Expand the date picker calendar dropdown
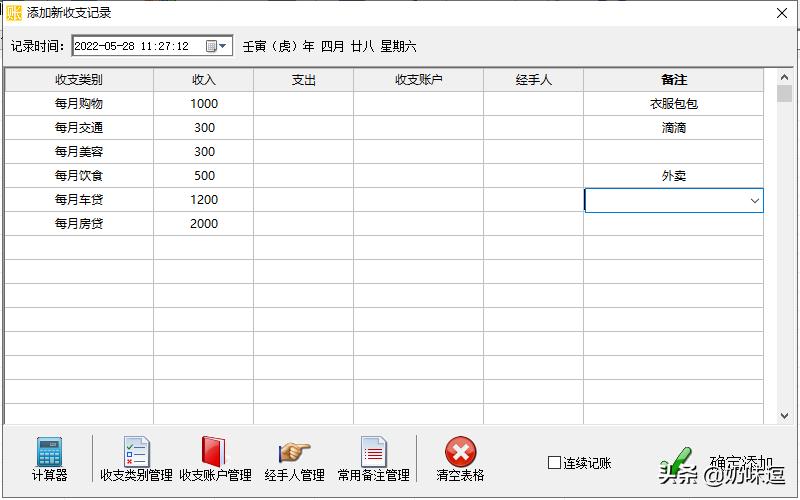Image resolution: width=800 pixels, height=500 pixels. click(216, 46)
